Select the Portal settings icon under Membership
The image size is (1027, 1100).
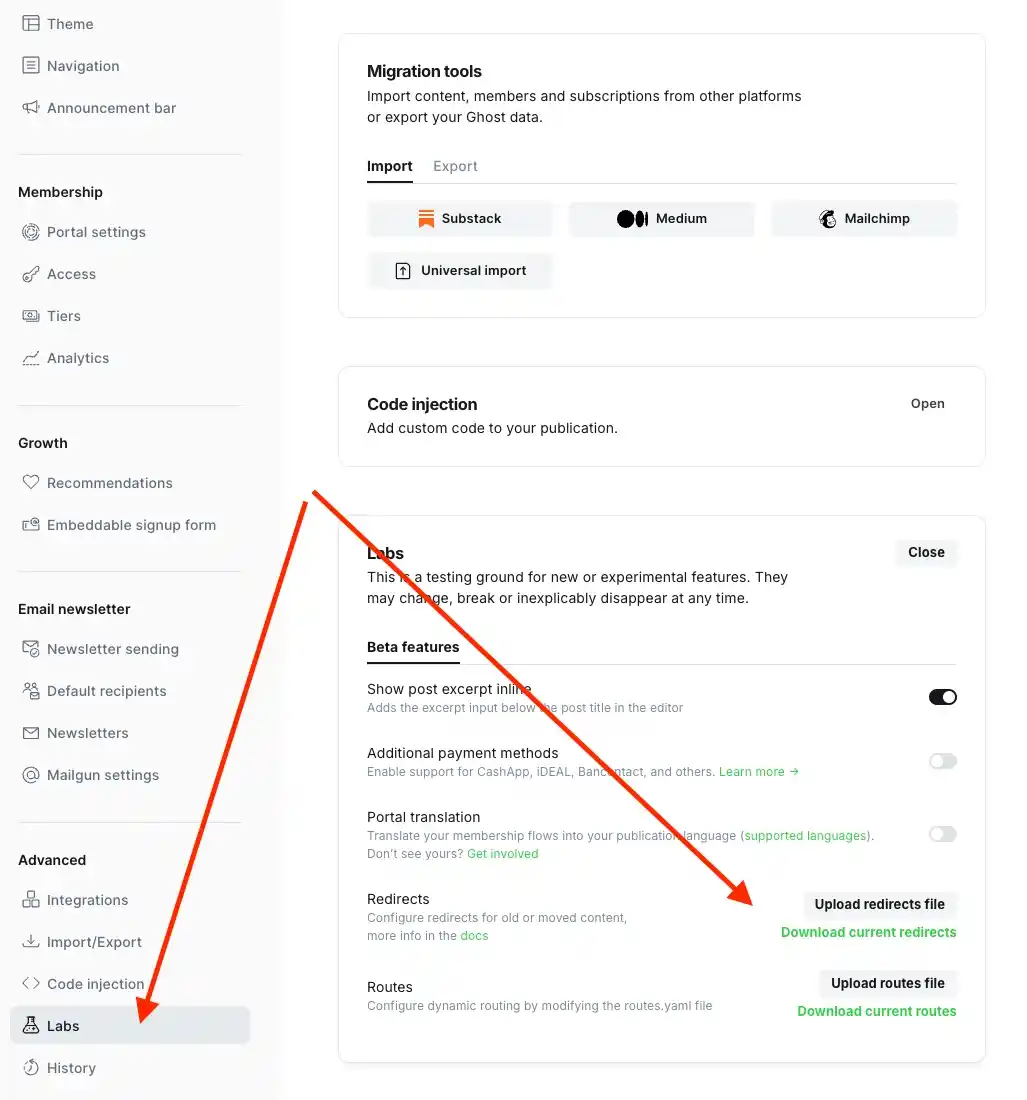(32, 231)
